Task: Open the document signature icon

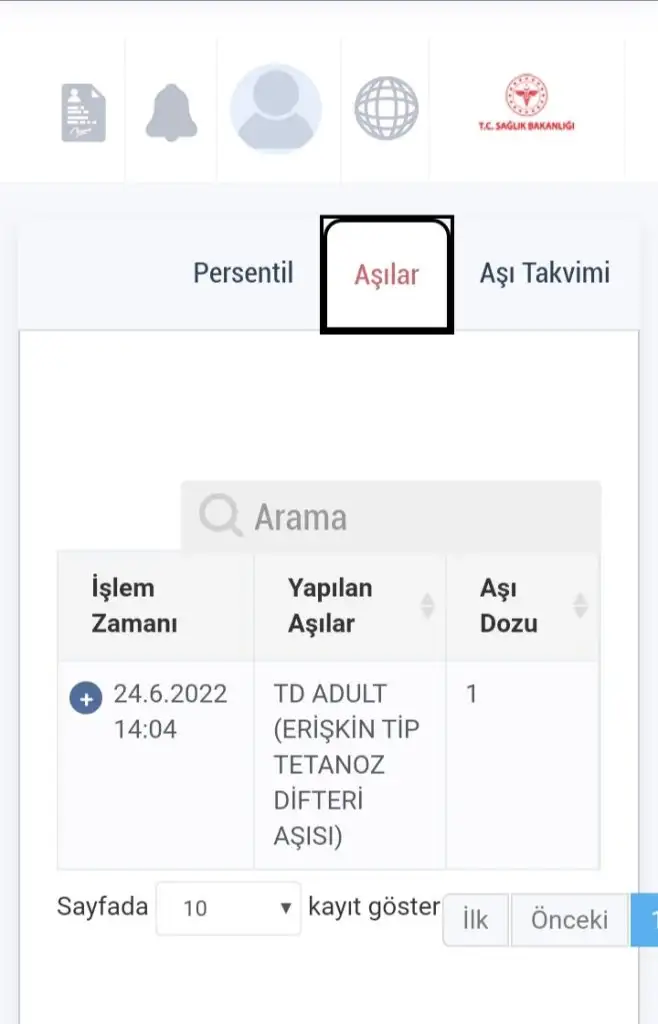Action: 84,112
